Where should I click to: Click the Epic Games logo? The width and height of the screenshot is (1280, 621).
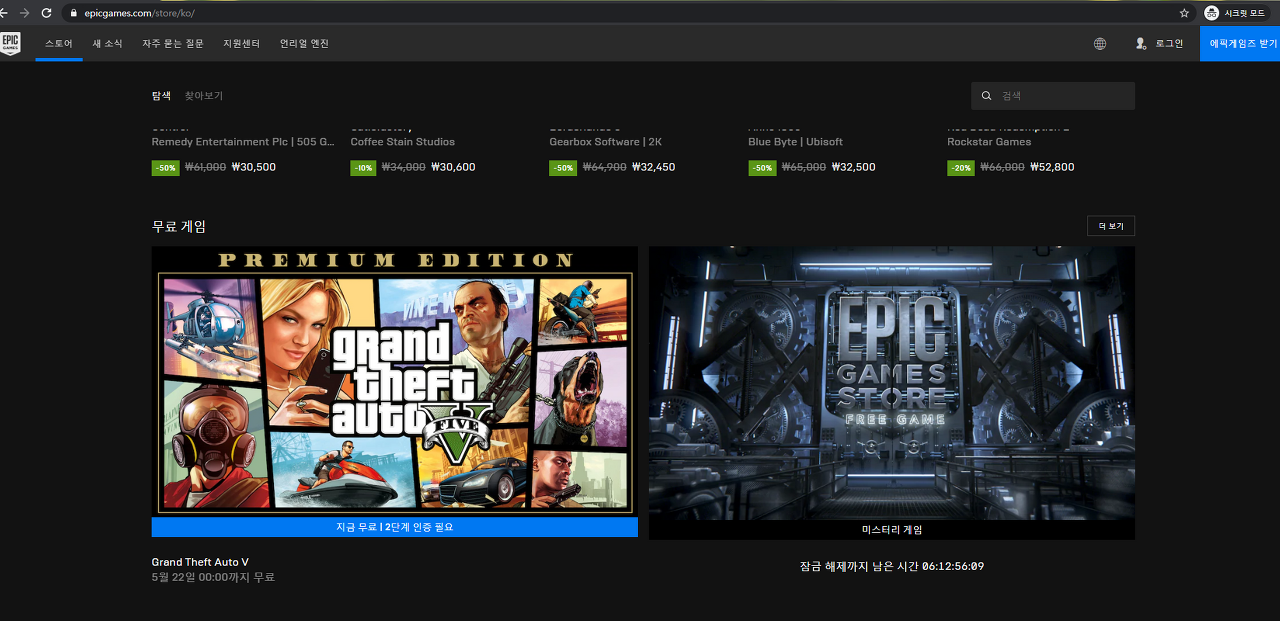coord(10,43)
